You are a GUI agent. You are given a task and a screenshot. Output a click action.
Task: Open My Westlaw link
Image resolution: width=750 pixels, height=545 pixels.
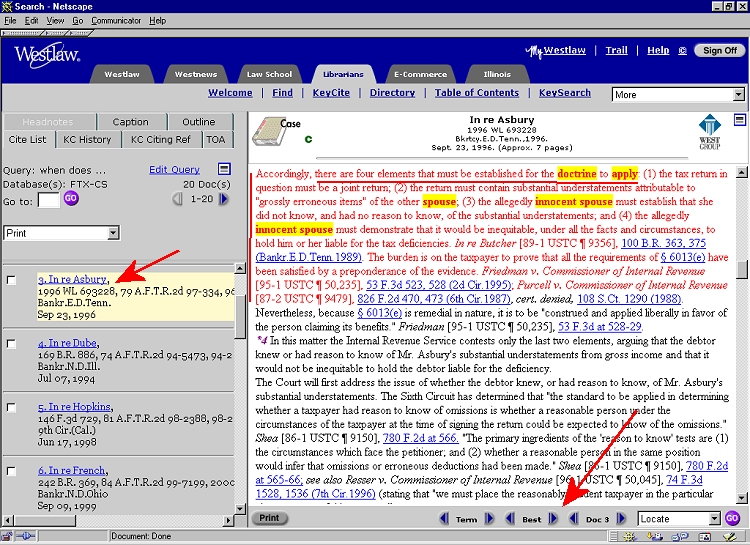[x=556, y=51]
